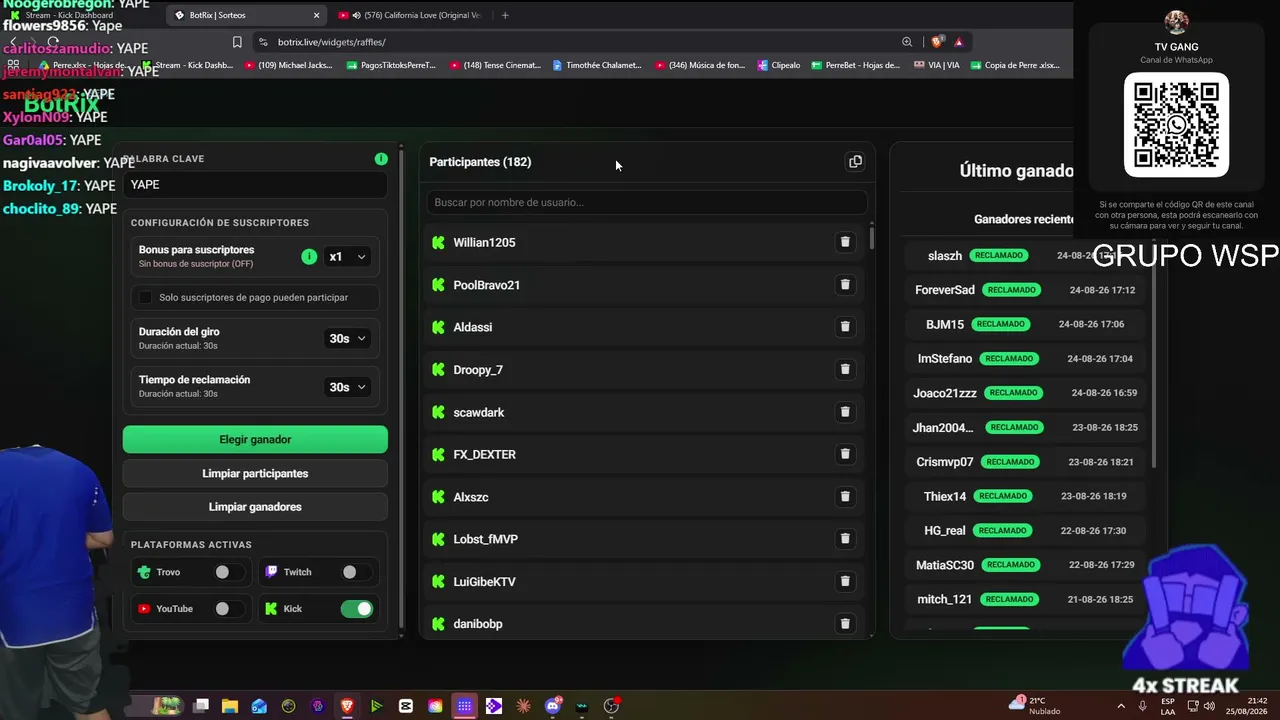Open CapCut from the taskbar
This screenshot has width=1280, height=720.
tap(405, 706)
